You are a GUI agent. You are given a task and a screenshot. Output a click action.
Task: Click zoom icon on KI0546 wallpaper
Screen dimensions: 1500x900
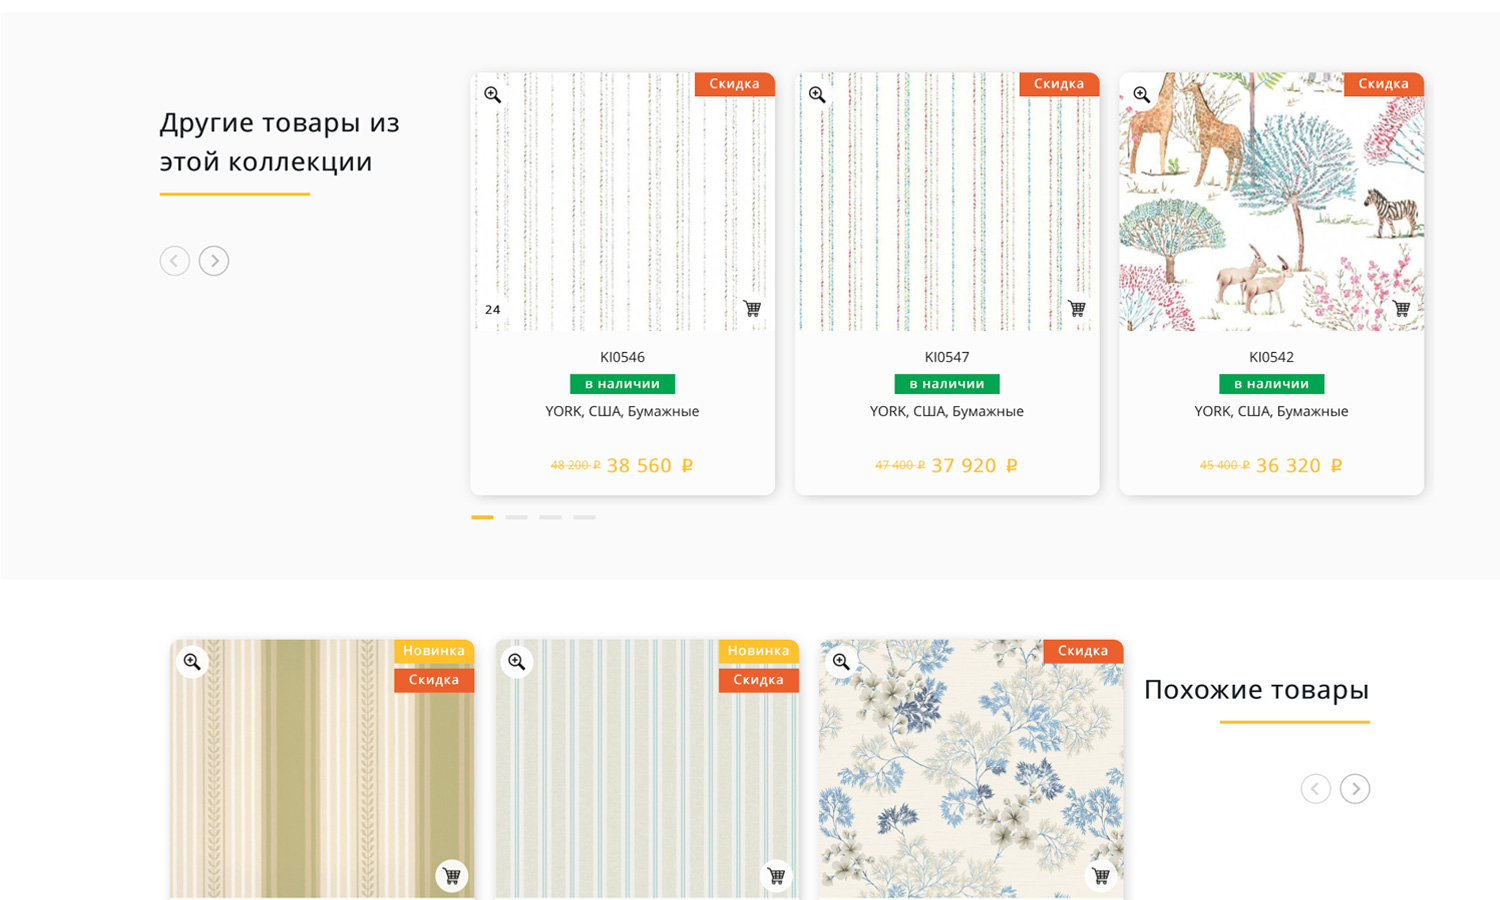coord(493,95)
